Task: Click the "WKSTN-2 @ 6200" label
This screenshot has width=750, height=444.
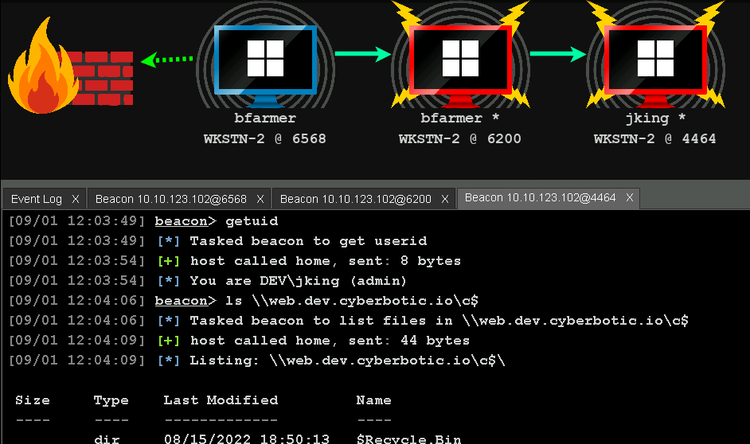Action: [x=460, y=139]
